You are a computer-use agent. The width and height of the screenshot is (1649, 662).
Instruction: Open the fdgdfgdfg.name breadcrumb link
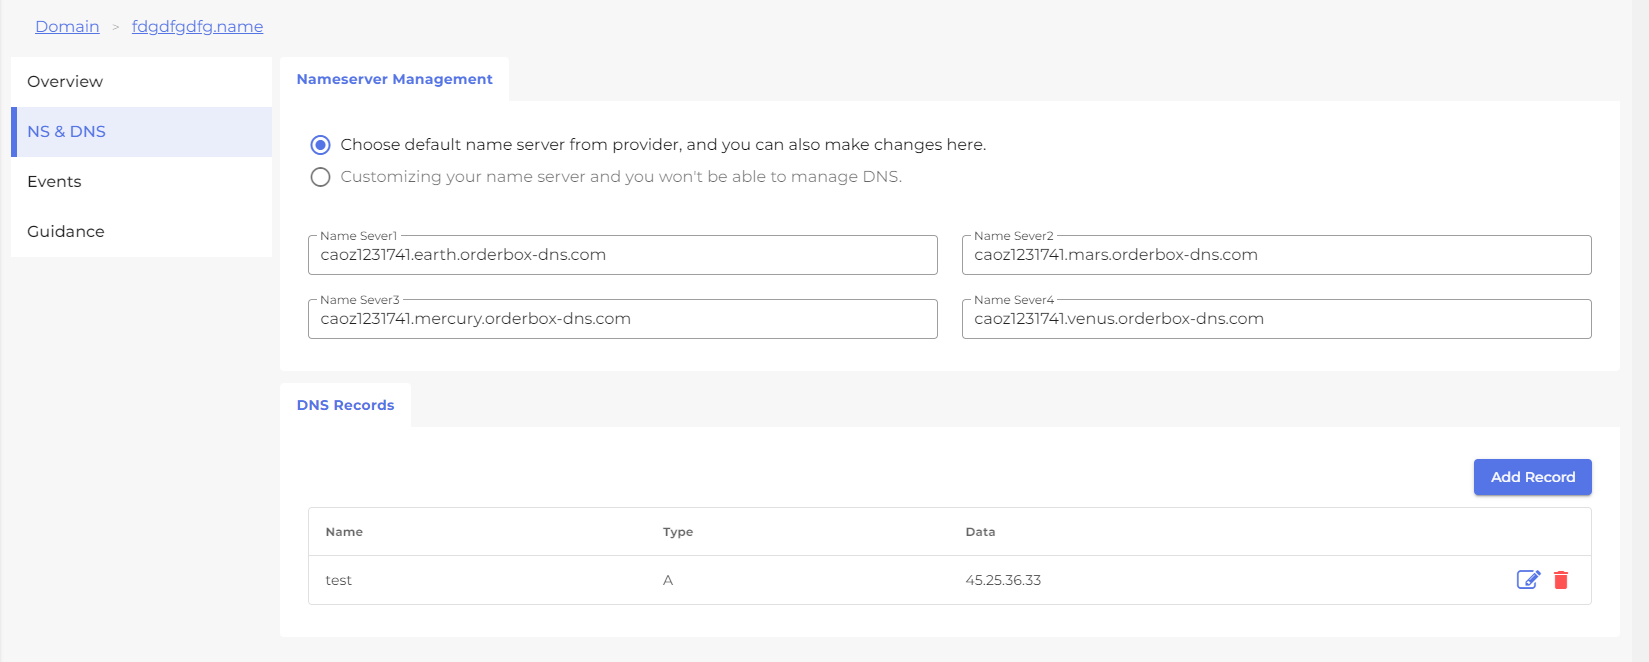(x=197, y=26)
